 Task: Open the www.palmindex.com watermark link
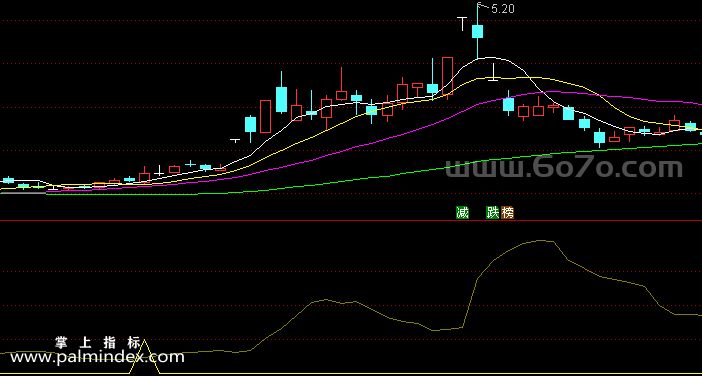[97, 357]
